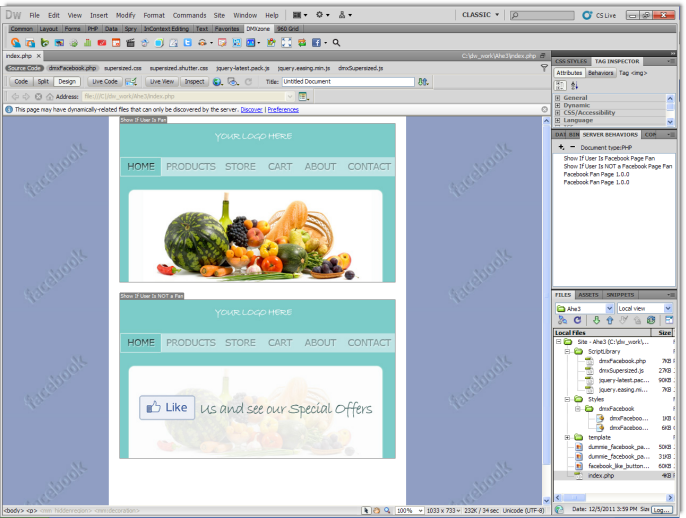
Task: Click the browser Back arrow in address bar
Action: (15, 96)
